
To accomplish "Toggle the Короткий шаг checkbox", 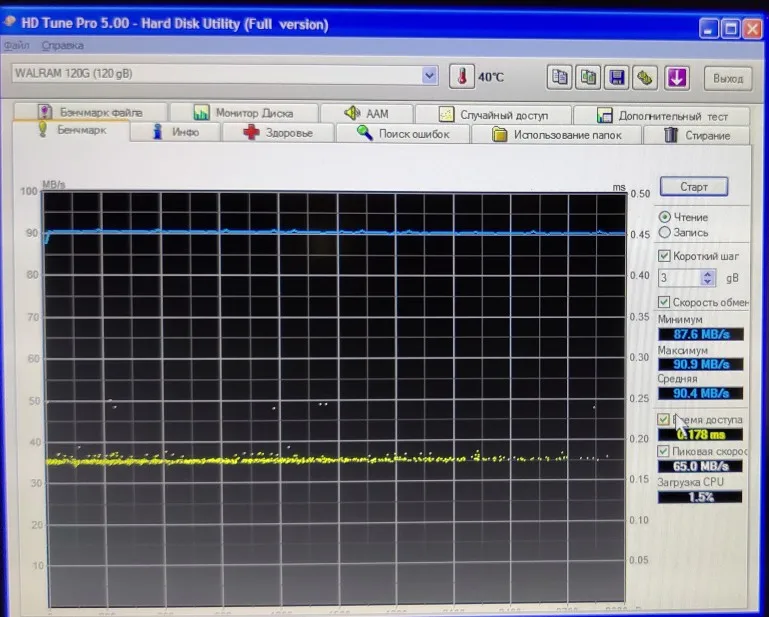I will pos(665,256).
